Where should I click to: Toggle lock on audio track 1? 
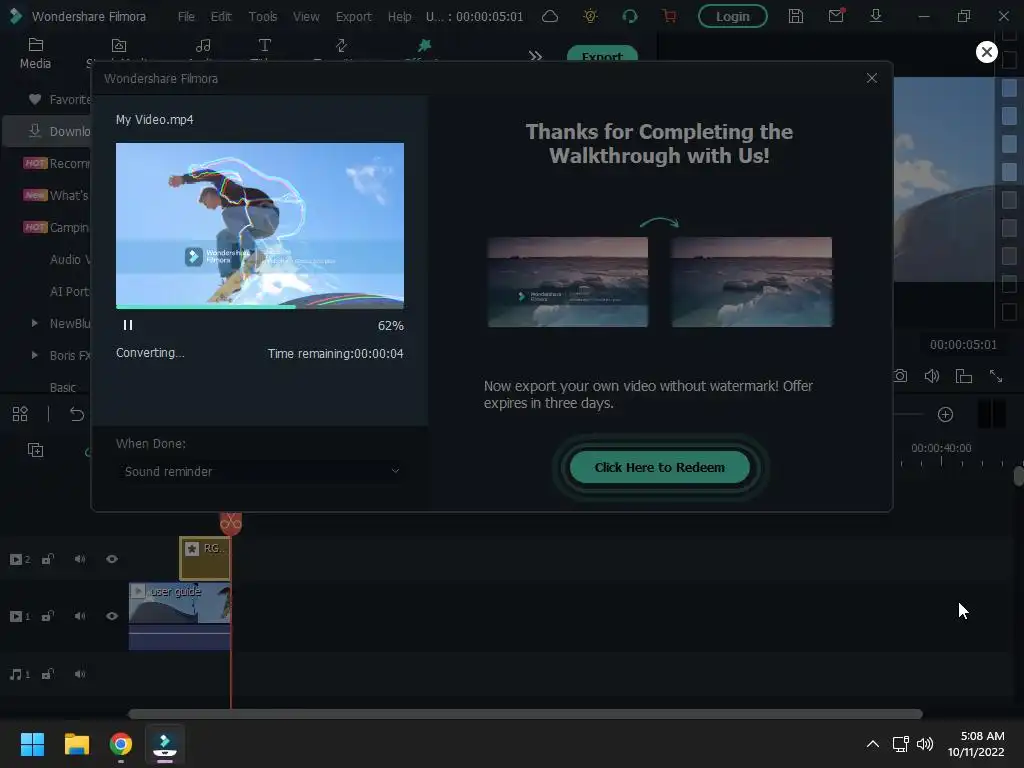[48, 674]
